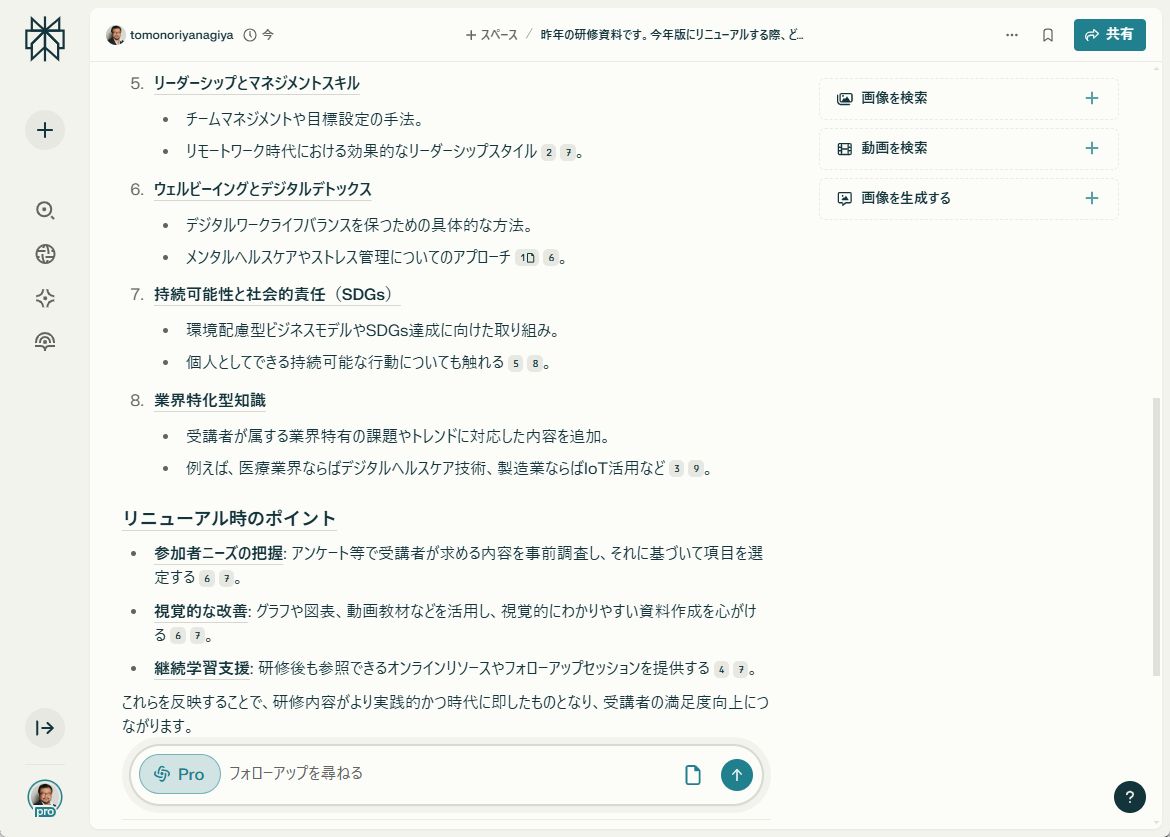Open citation 6 after 定する text

coord(207,579)
